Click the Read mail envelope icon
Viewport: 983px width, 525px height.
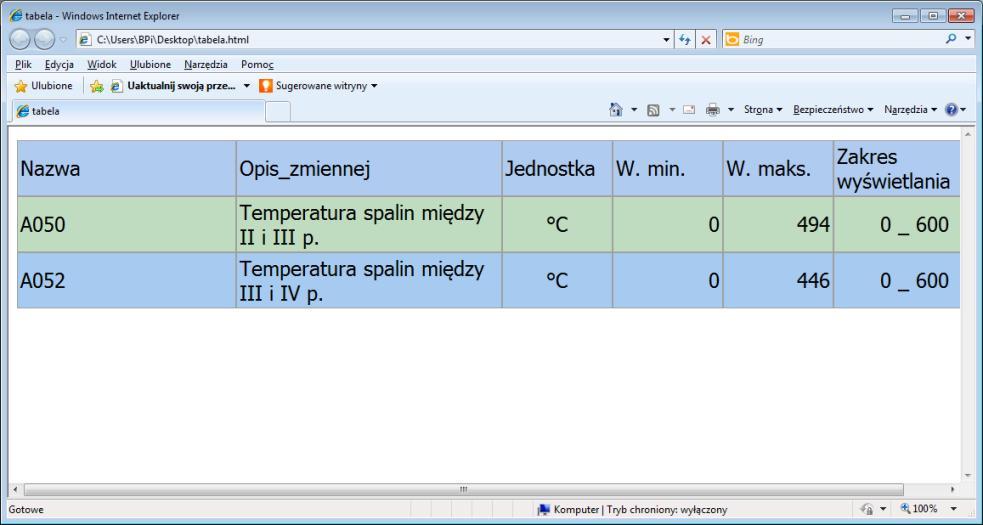coord(689,110)
